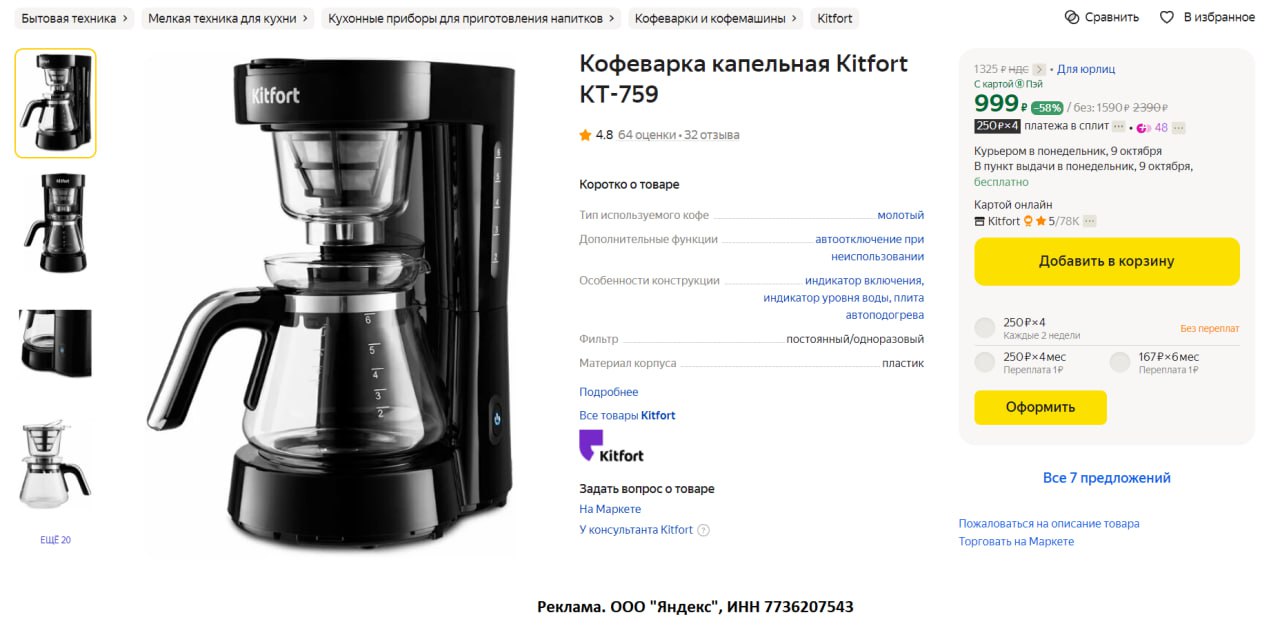Expand ЕЩЁ 20 more photos
The height and width of the screenshot is (628, 1280).
(55, 540)
